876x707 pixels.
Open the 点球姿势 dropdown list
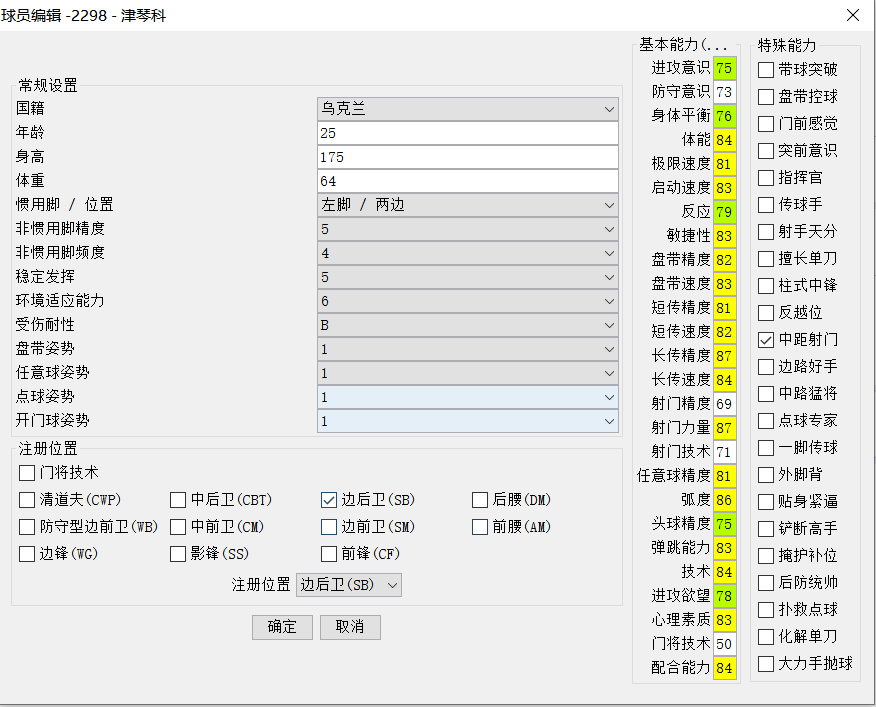468,397
